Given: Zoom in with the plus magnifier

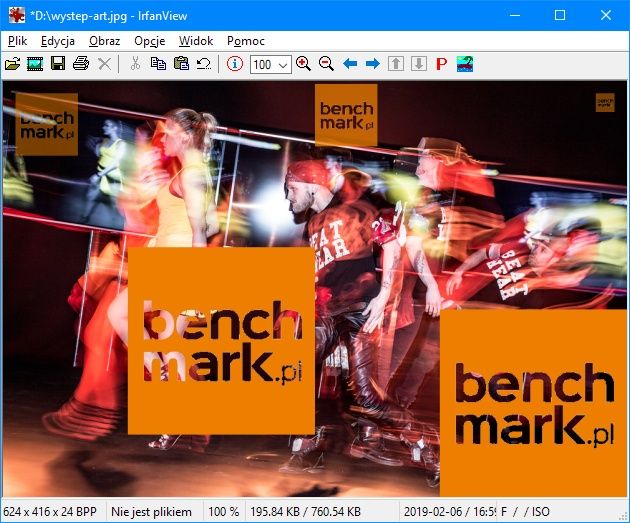Looking at the screenshot, I should 303,64.
